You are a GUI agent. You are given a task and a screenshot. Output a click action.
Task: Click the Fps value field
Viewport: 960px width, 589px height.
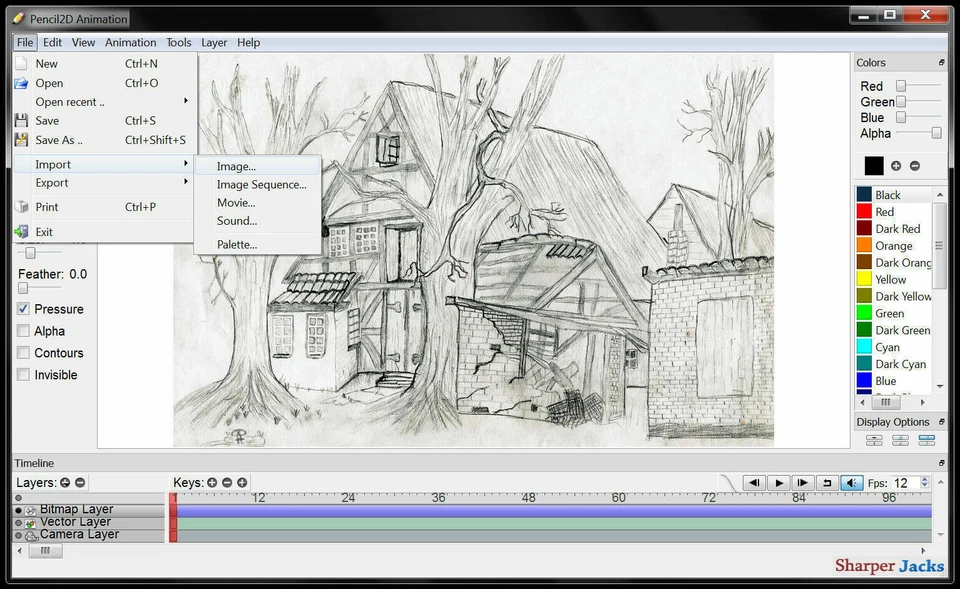901,482
